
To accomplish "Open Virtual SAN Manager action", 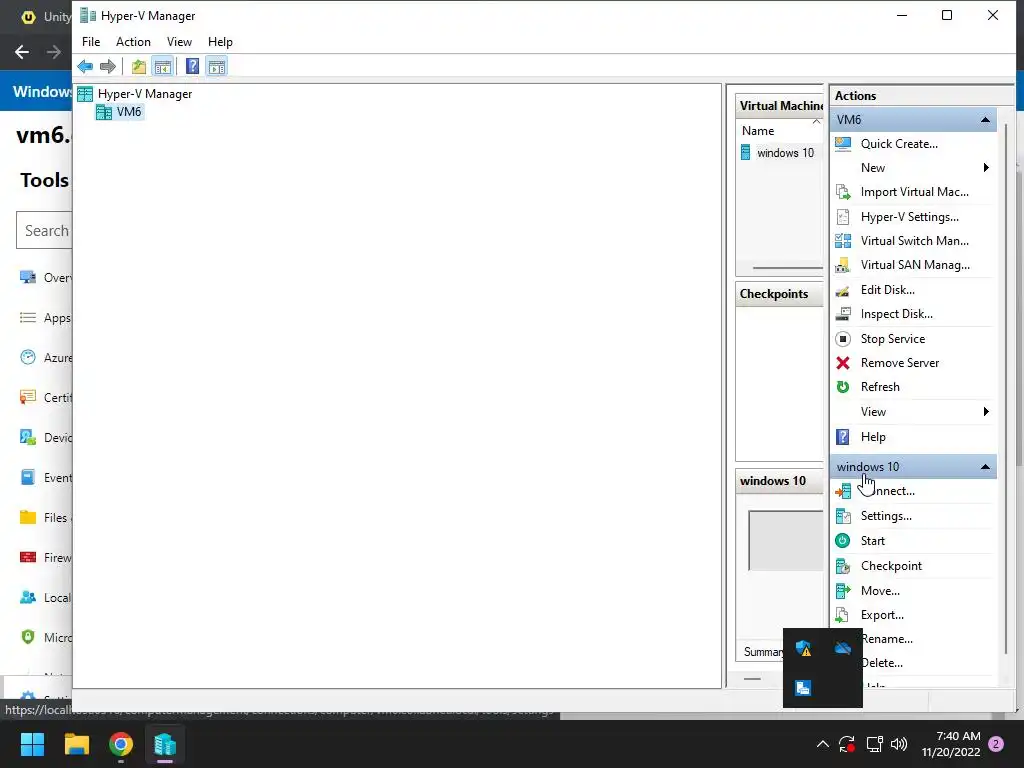I will [914, 265].
